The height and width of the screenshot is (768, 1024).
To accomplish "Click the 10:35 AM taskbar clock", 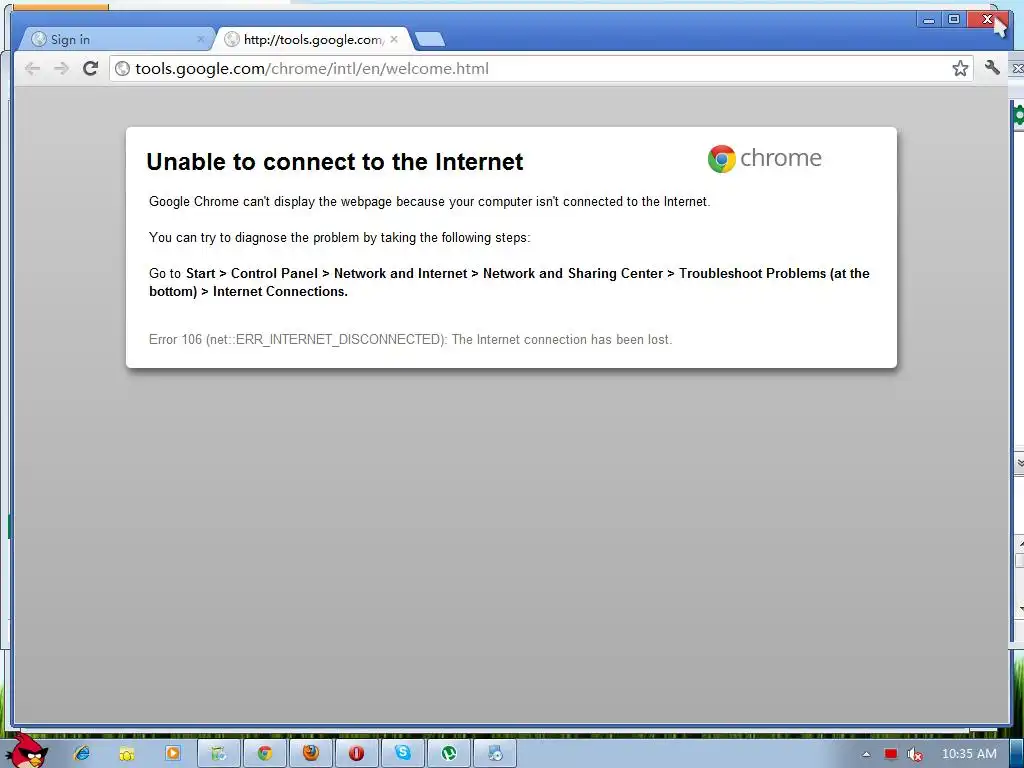I will (968, 754).
